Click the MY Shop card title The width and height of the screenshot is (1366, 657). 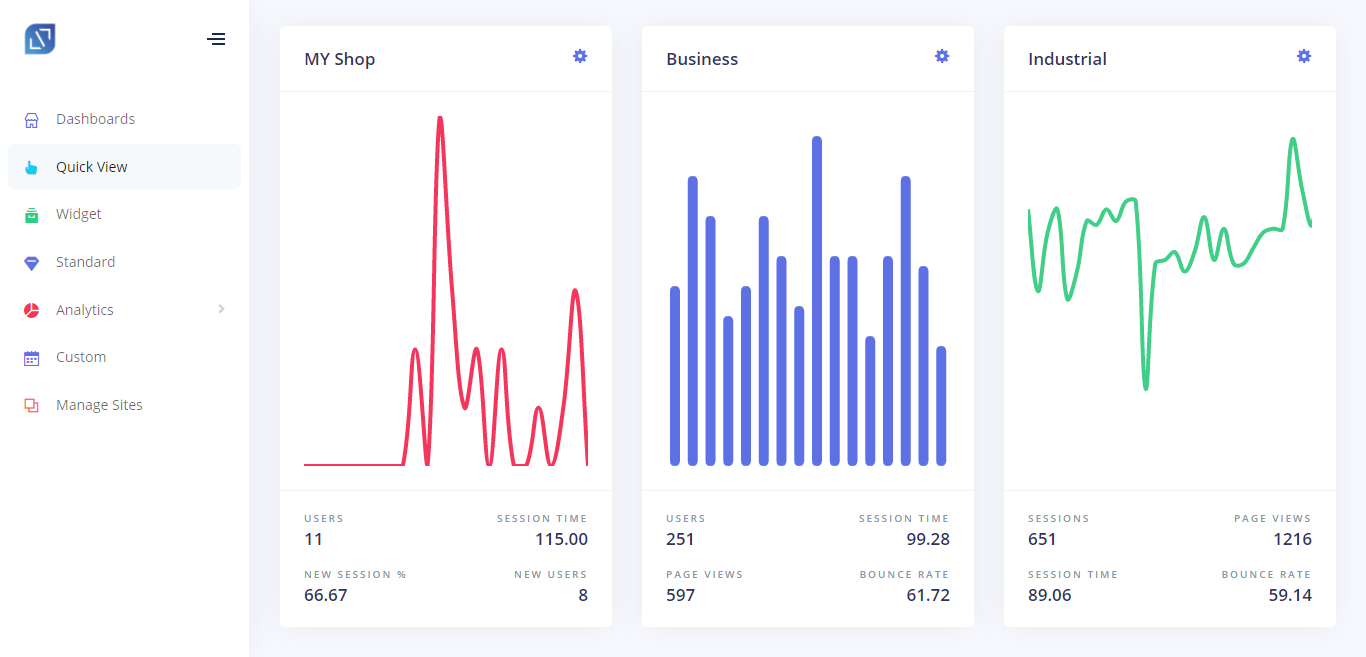340,59
